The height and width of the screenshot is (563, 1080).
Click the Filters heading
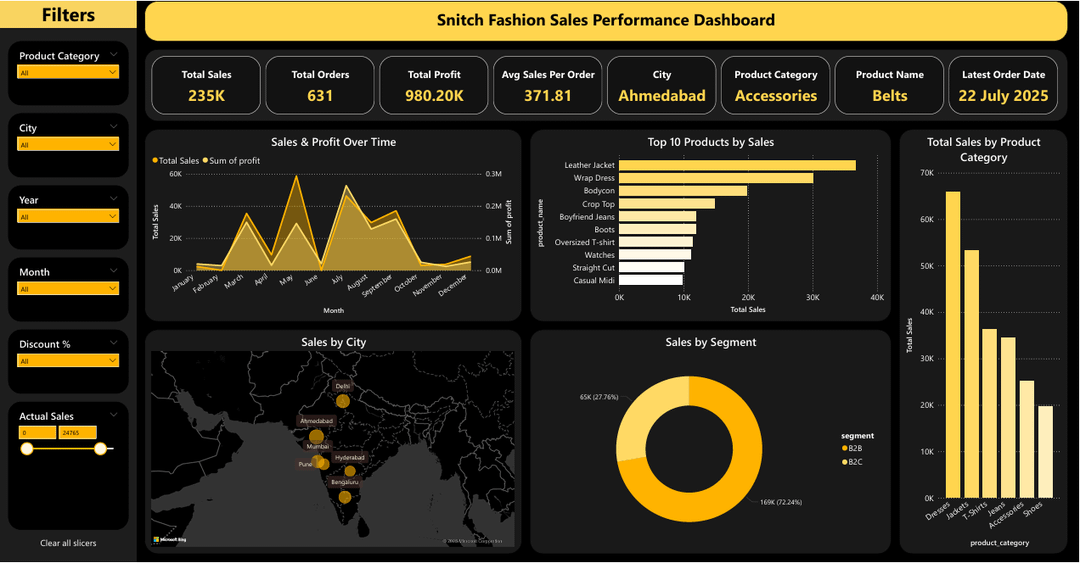68,14
